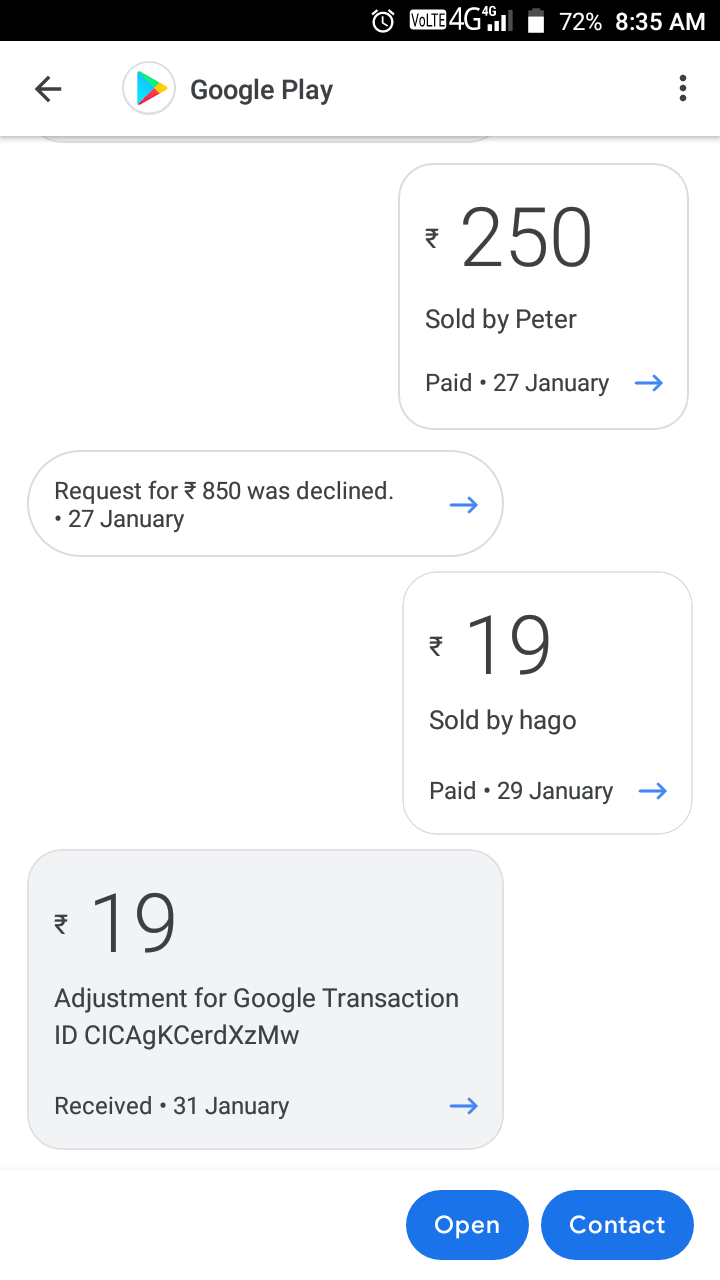Tap the Google Play logo avatar
Screen dimensions: 720x1280
(149, 89)
